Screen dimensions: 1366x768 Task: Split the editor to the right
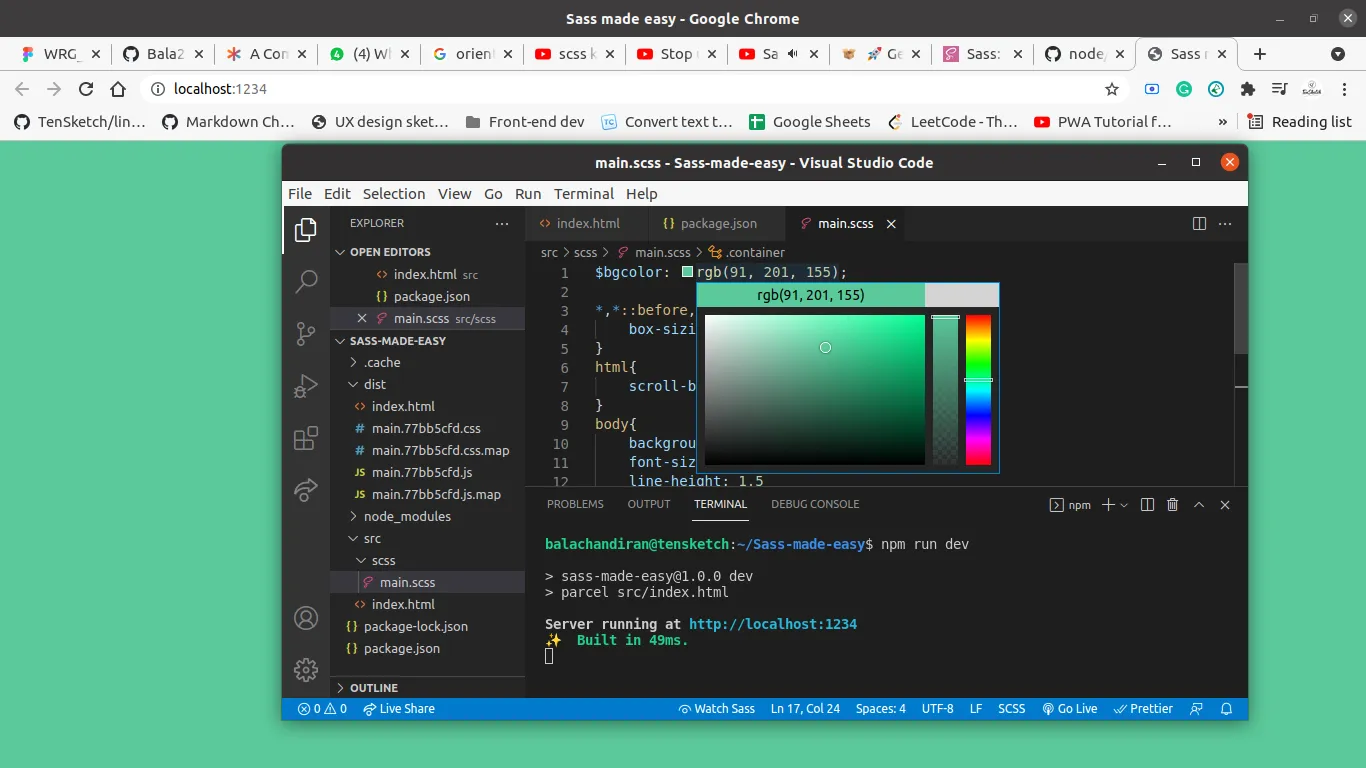click(1199, 224)
